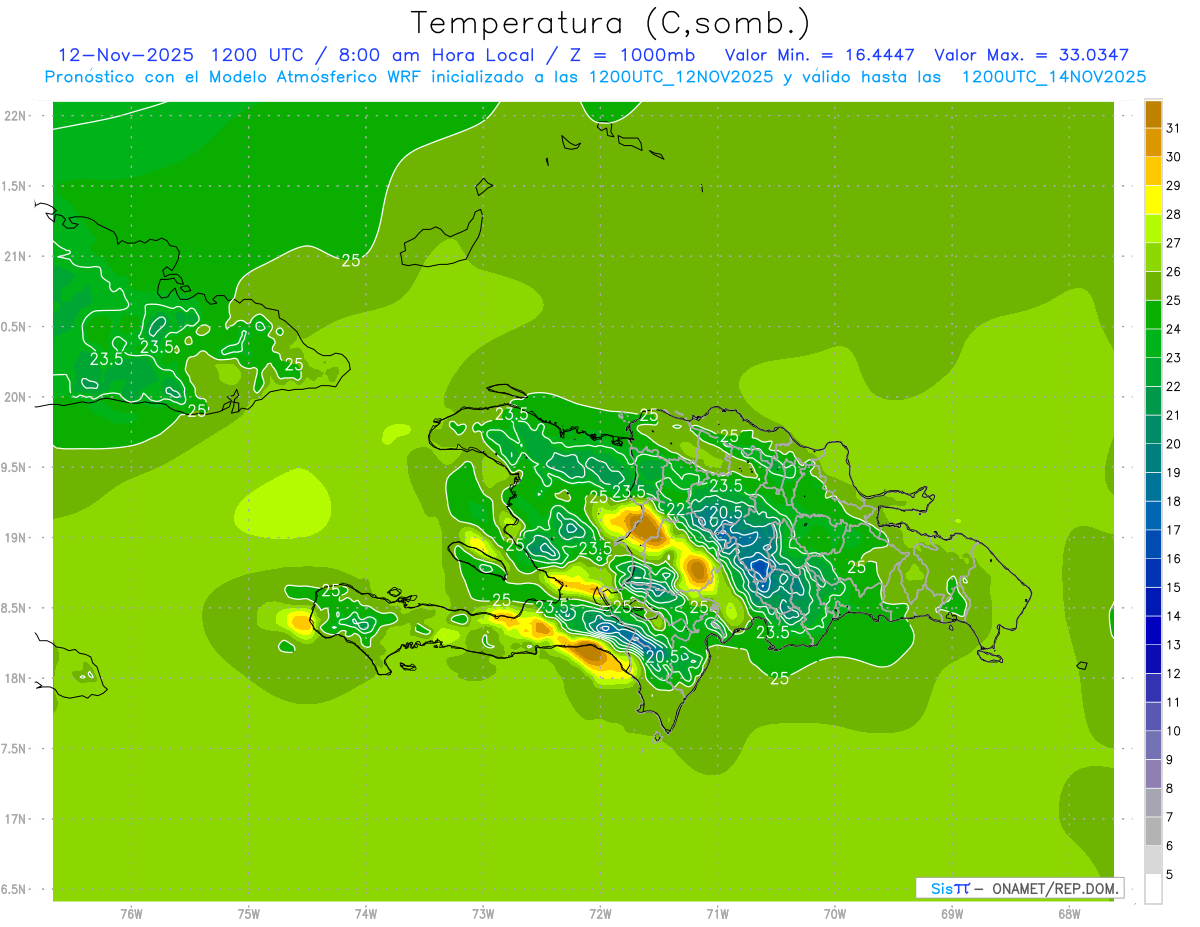Click the 9.5N latitude axis label
Viewport: 1200px width, 927px height.
click(13, 468)
